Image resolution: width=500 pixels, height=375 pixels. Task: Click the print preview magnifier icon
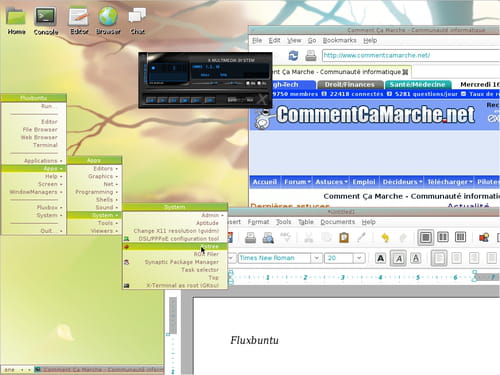(x=268, y=238)
